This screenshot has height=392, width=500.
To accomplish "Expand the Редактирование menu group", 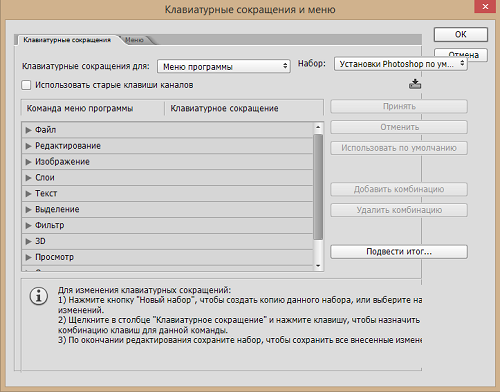I will [28, 146].
